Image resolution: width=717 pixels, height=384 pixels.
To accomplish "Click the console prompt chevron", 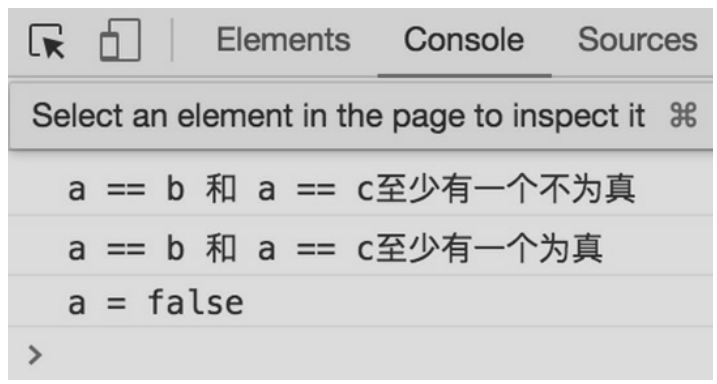I will pos(35,355).
